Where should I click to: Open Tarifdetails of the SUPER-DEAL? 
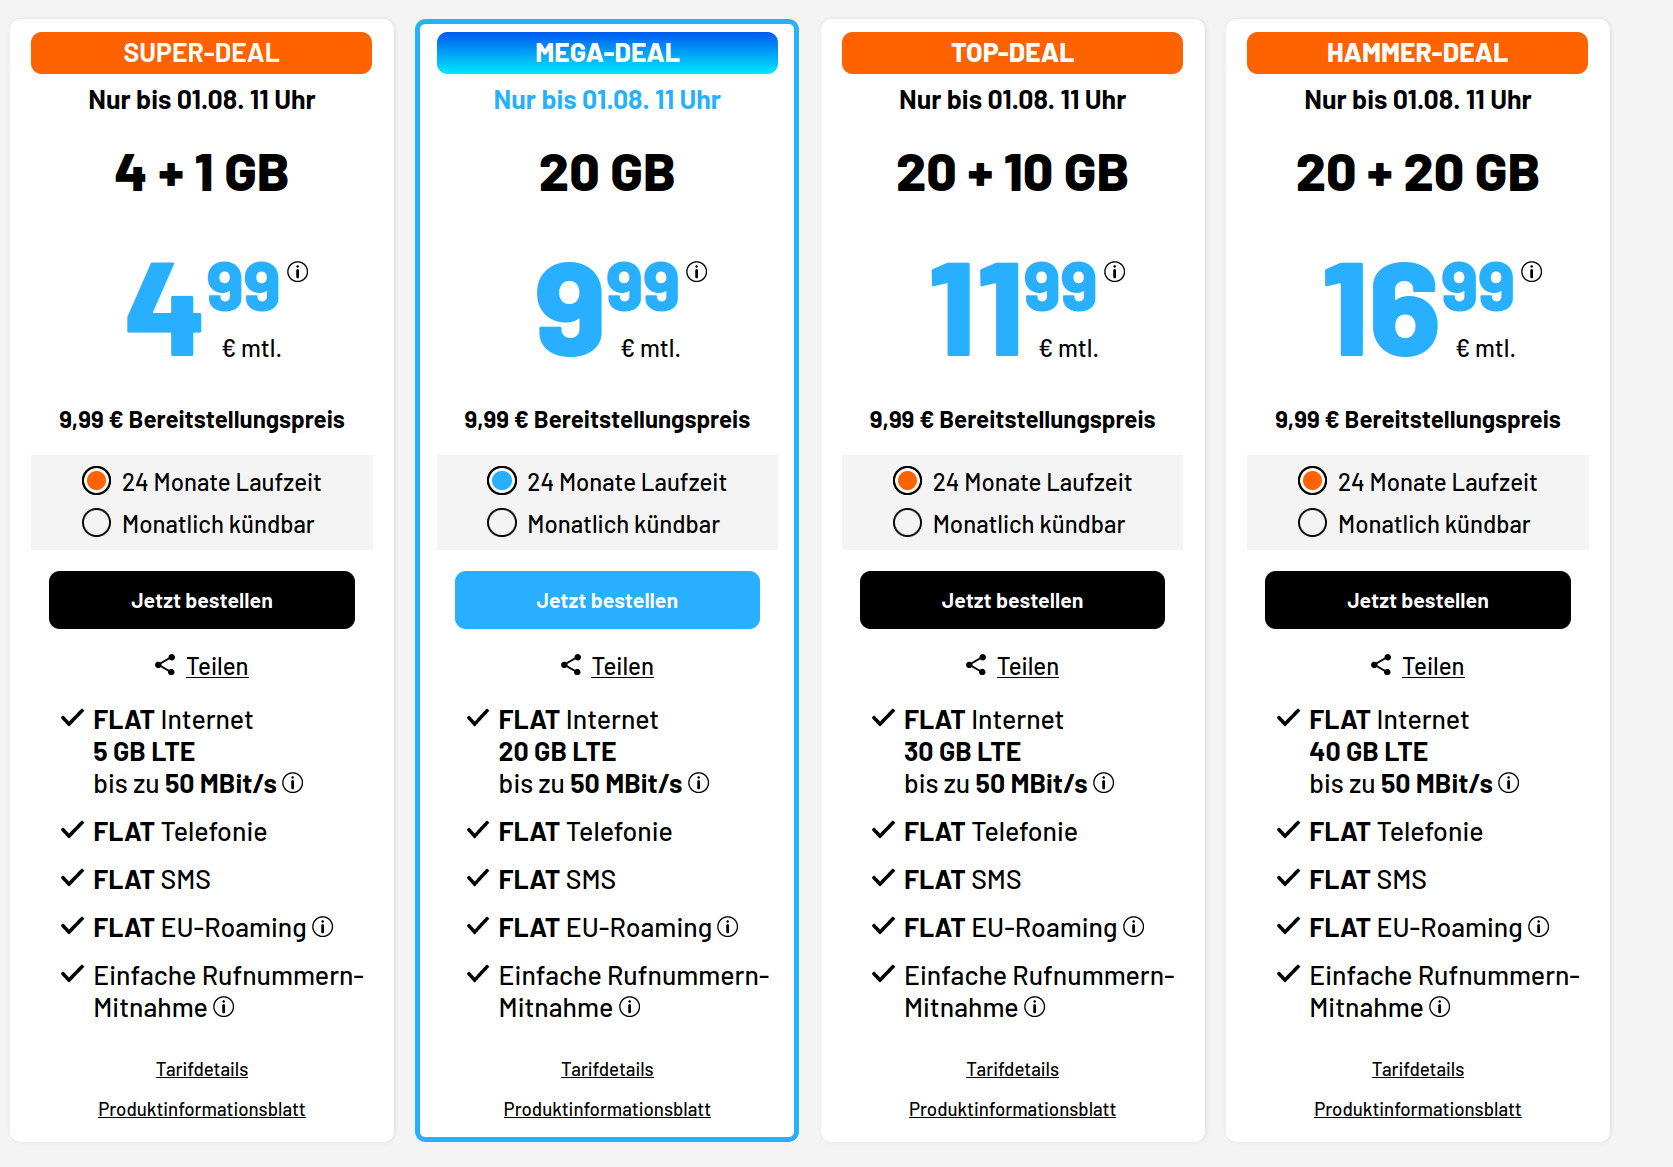[201, 1069]
